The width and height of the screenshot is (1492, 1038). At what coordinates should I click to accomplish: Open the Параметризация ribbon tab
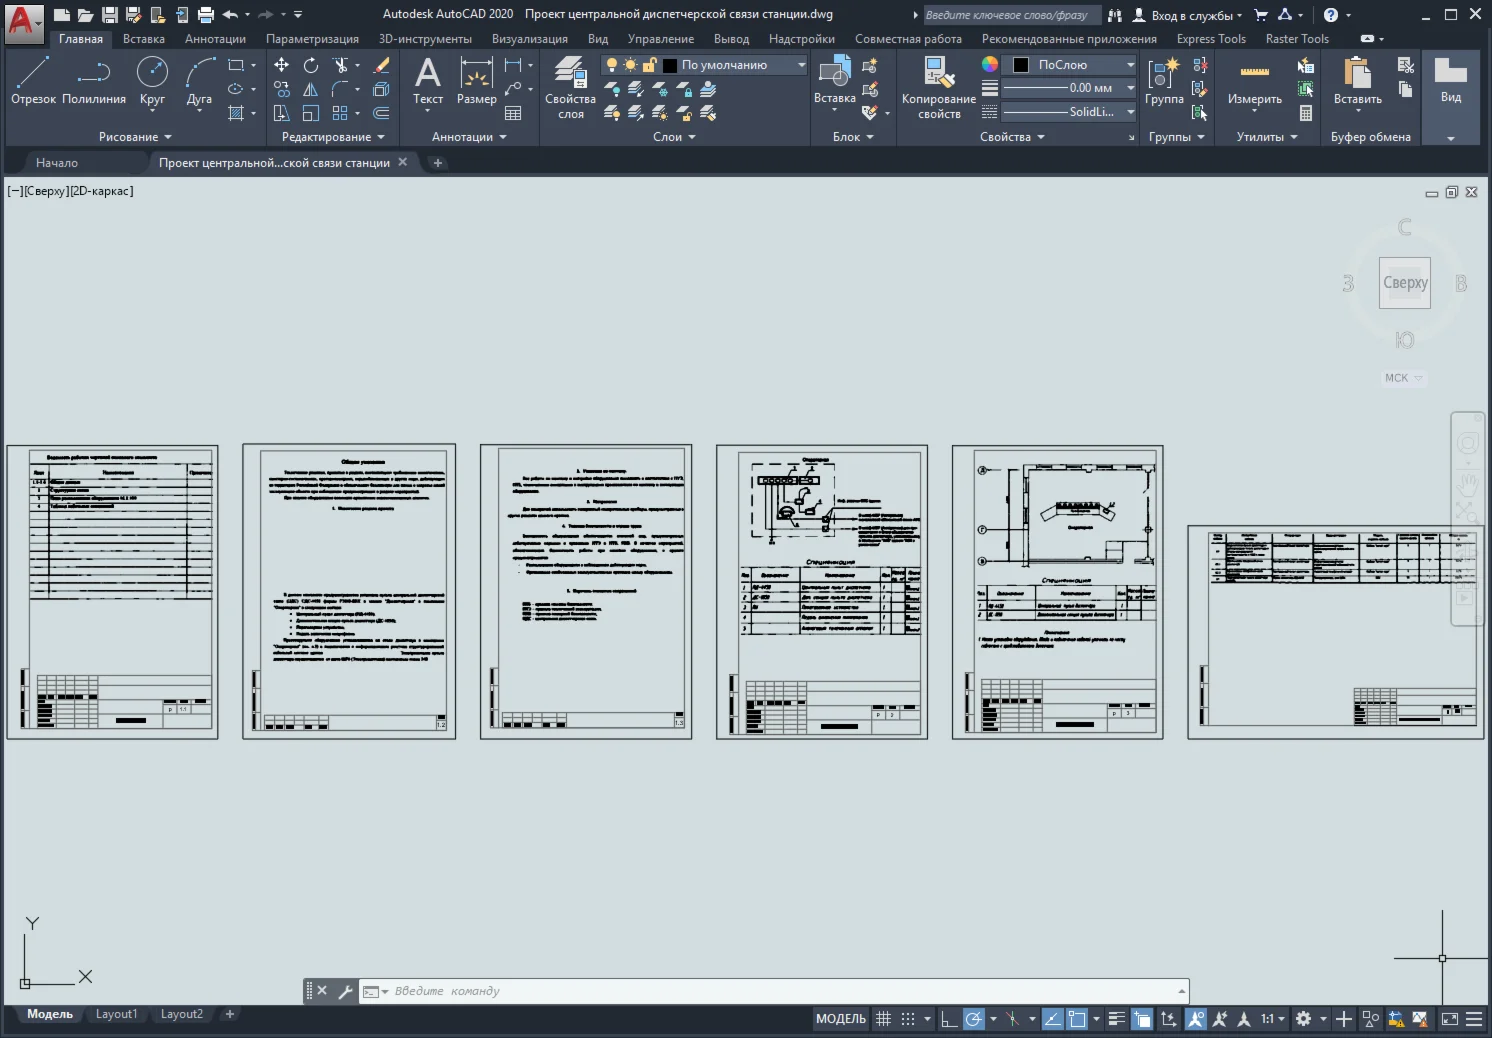[x=312, y=39]
